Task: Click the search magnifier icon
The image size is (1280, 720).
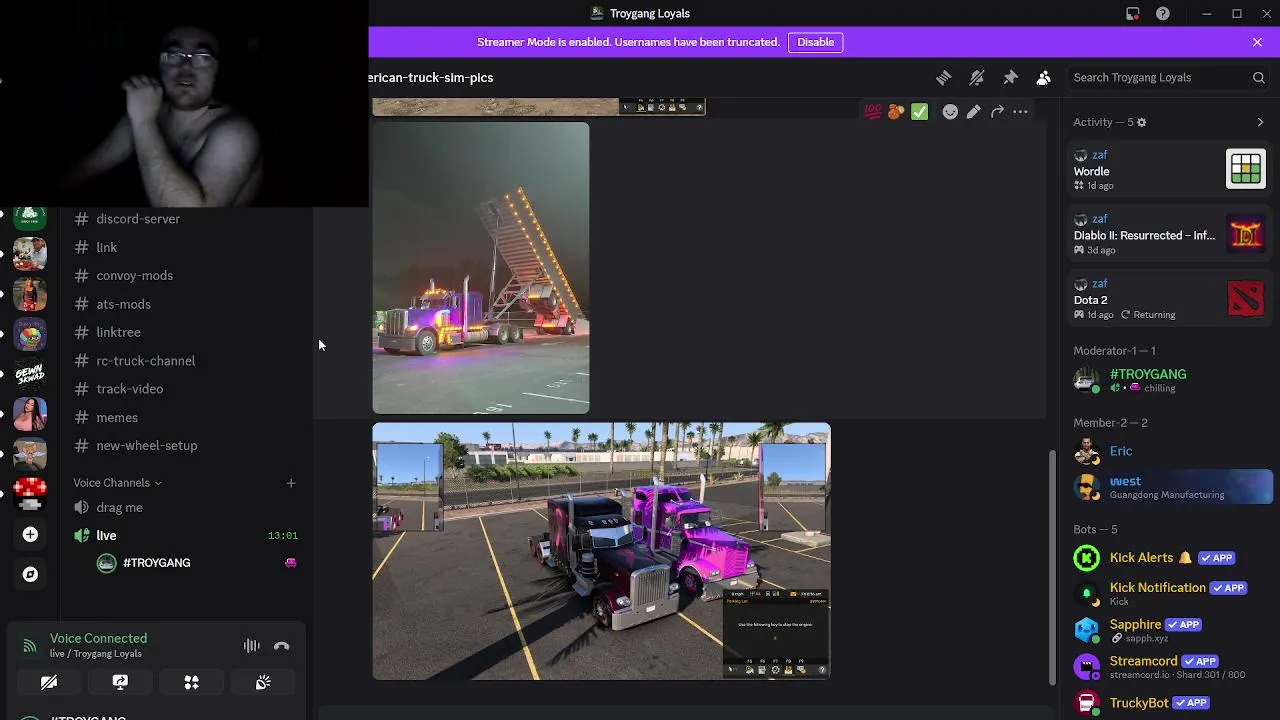Action: (x=1258, y=78)
